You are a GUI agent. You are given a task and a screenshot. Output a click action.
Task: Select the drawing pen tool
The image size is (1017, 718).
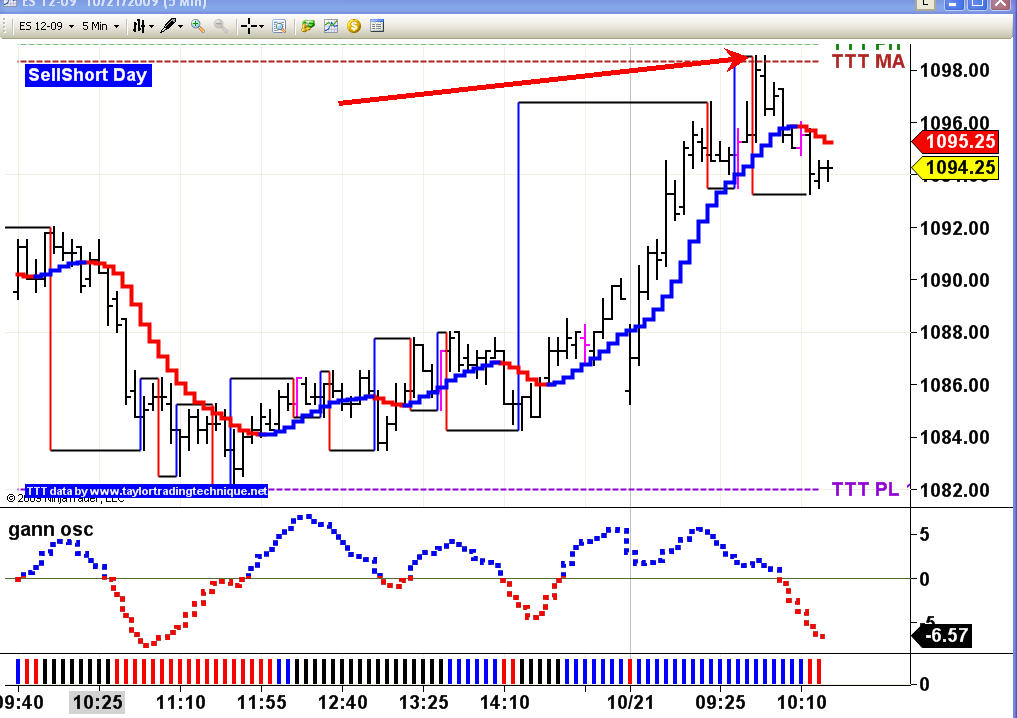[168, 27]
